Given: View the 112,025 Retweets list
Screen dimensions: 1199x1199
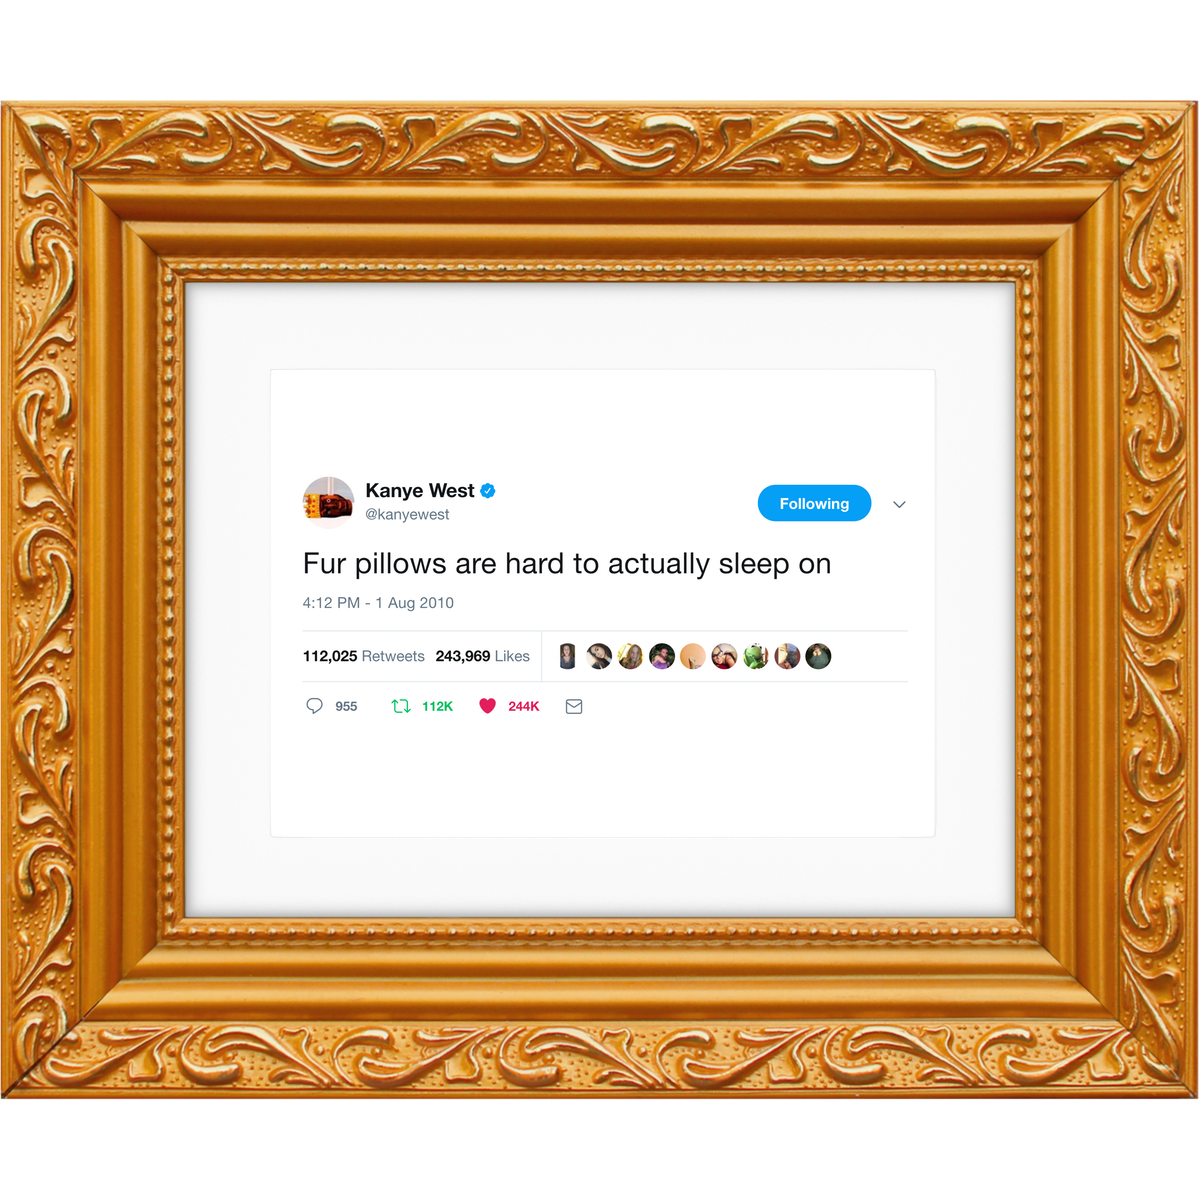Looking at the screenshot, I should [x=364, y=656].
